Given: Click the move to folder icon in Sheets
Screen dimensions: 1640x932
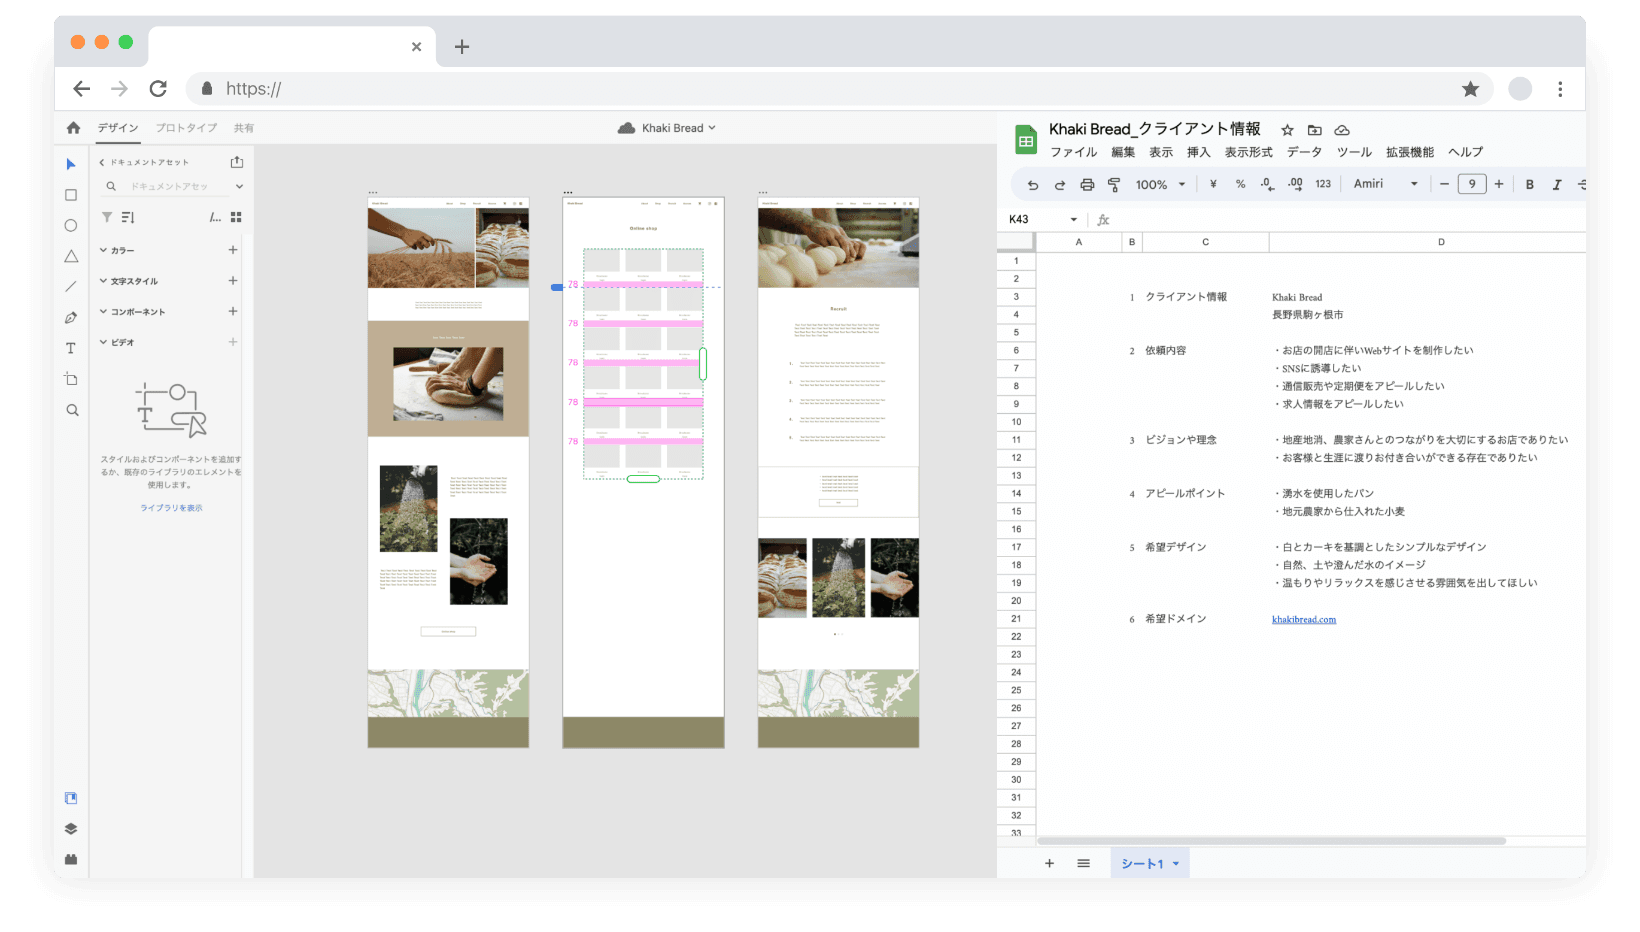Looking at the screenshot, I should (x=1315, y=130).
